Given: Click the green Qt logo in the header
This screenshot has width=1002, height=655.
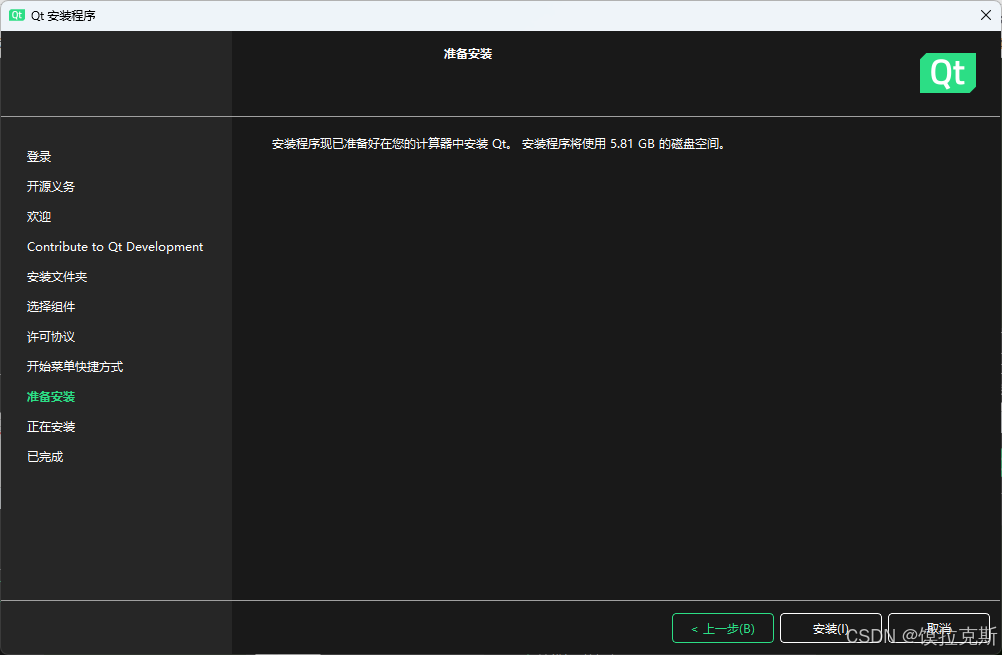Looking at the screenshot, I should (948, 73).
